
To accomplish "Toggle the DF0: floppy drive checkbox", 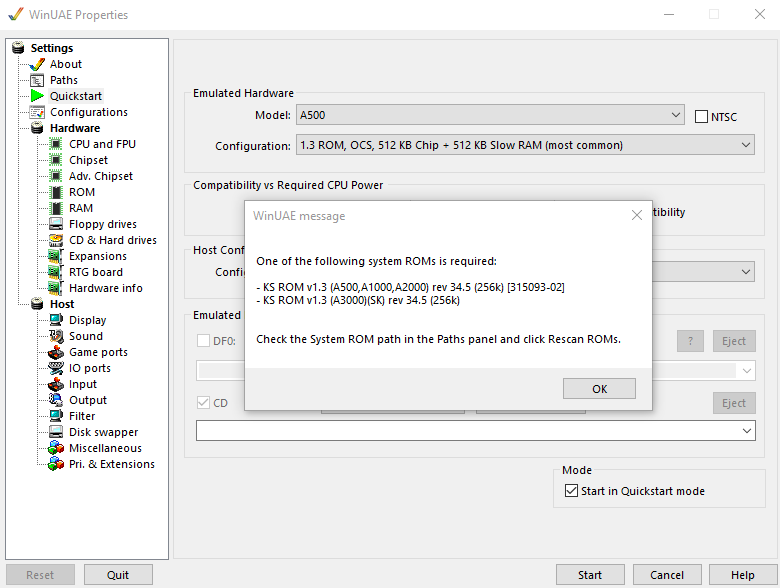I will click(x=203, y=341).
